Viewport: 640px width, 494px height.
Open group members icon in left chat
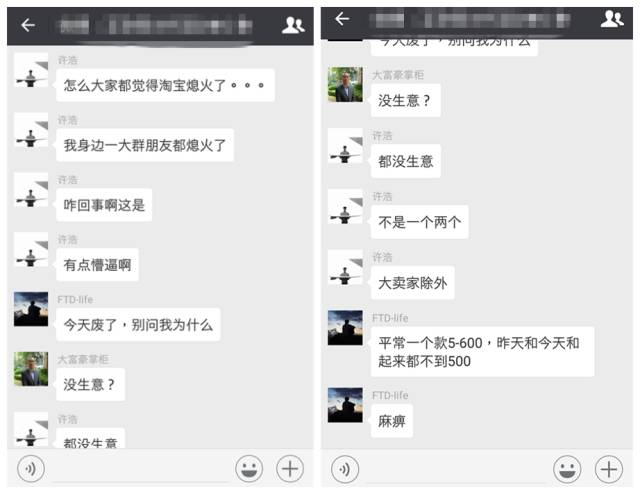293,25
